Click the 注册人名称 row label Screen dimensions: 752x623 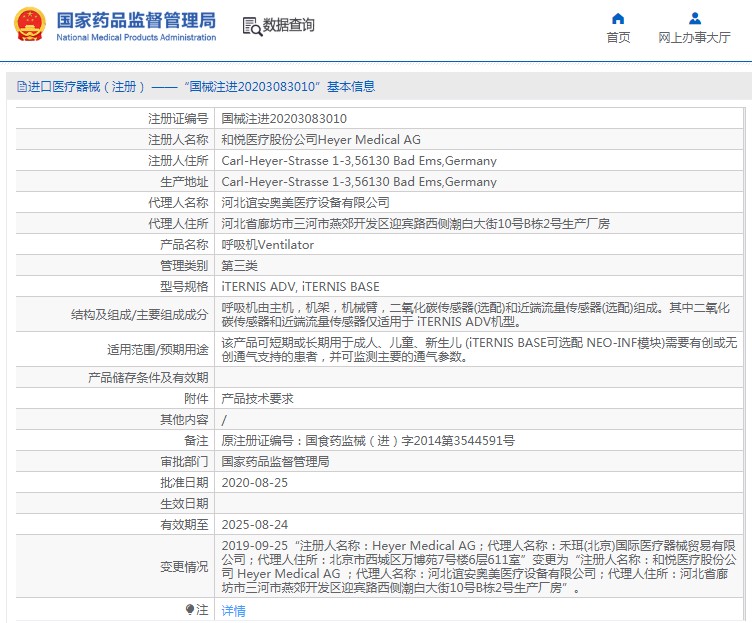(x=178, y=140)
